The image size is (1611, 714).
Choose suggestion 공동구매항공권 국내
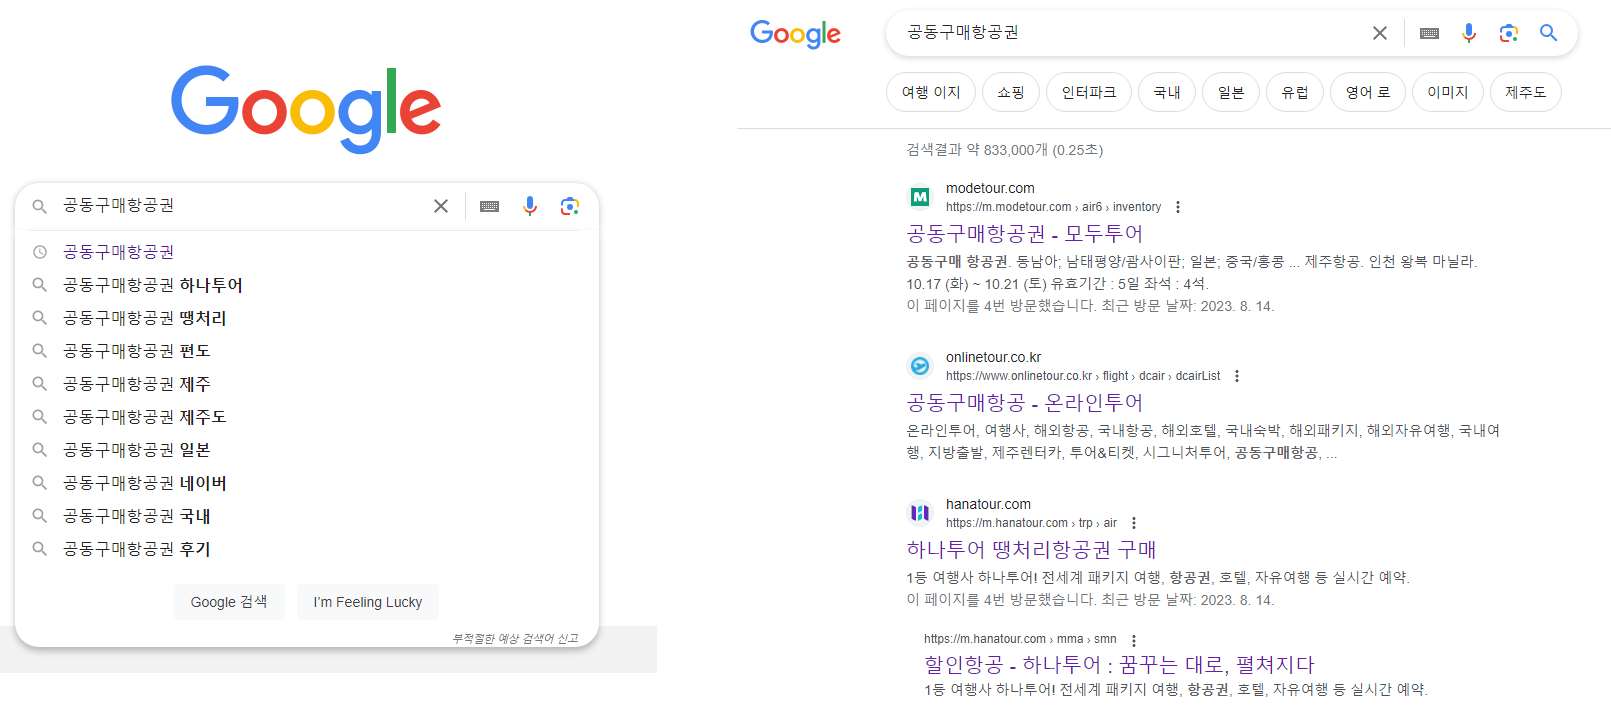click(307, 516)
